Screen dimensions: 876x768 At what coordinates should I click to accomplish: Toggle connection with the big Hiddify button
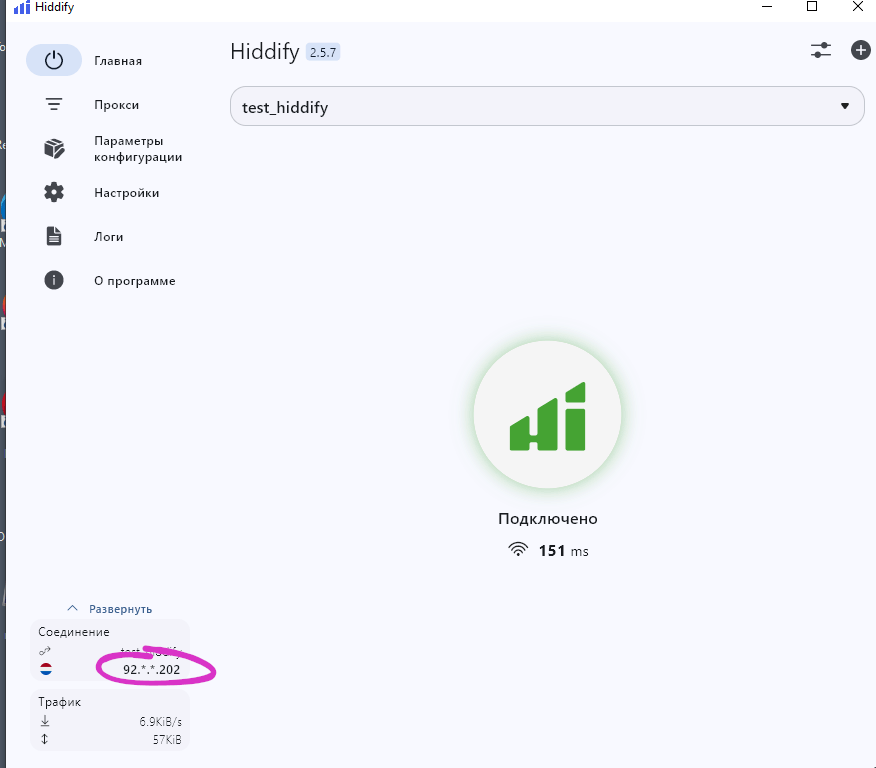(547, 414)
